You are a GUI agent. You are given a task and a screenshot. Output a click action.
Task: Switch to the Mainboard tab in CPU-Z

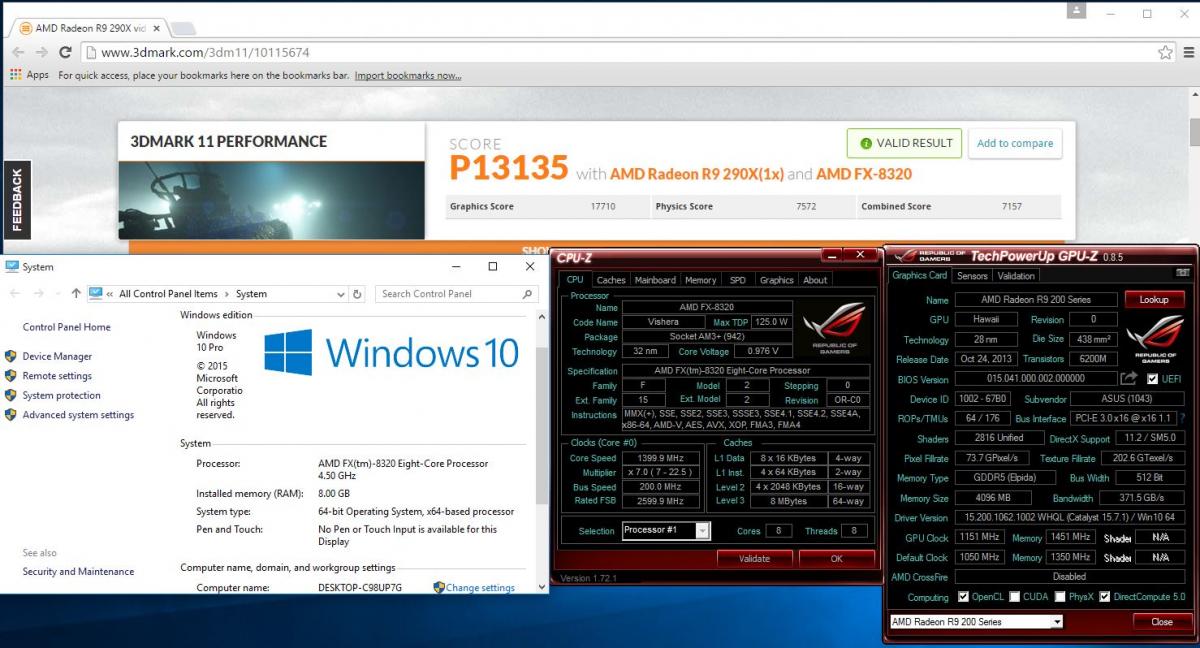coord(656,280)
